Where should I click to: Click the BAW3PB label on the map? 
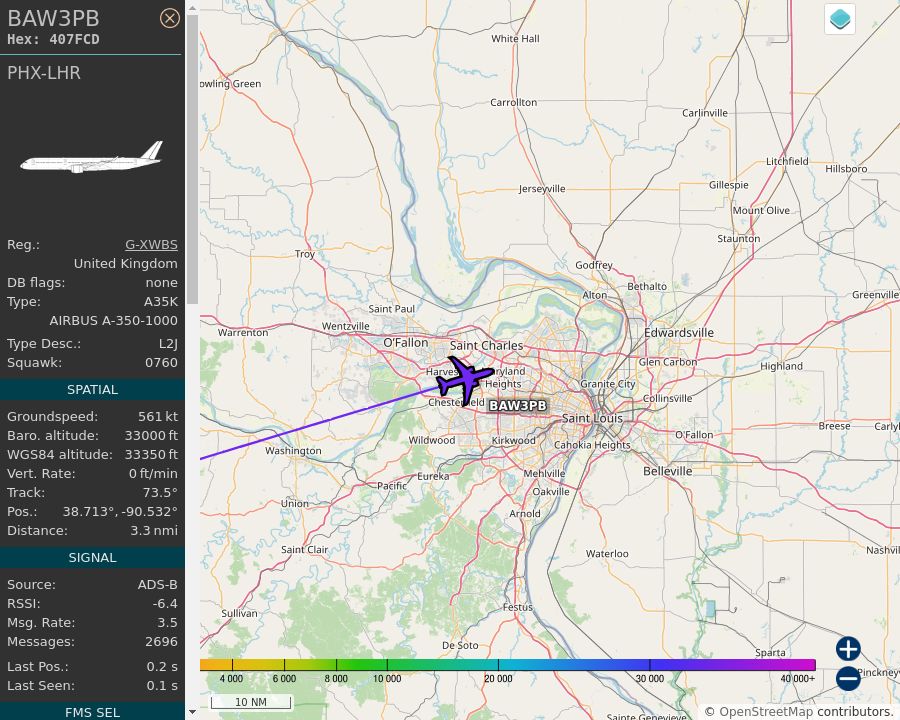coord(517,406)
